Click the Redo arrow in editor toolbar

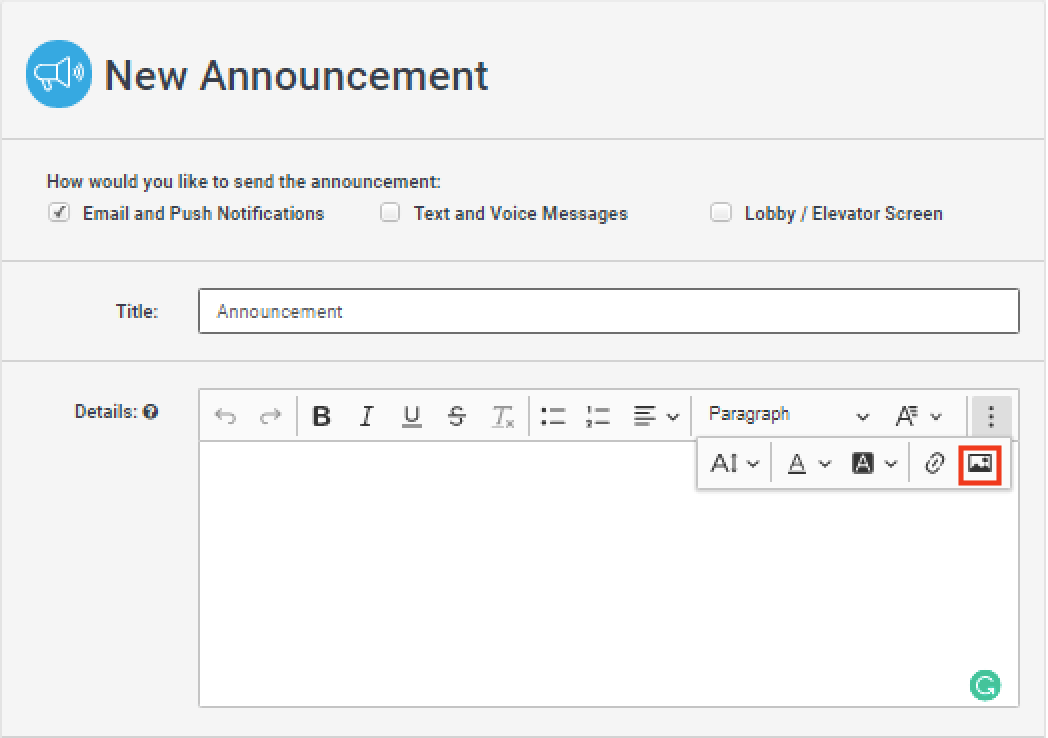click(x=270, y=416)
